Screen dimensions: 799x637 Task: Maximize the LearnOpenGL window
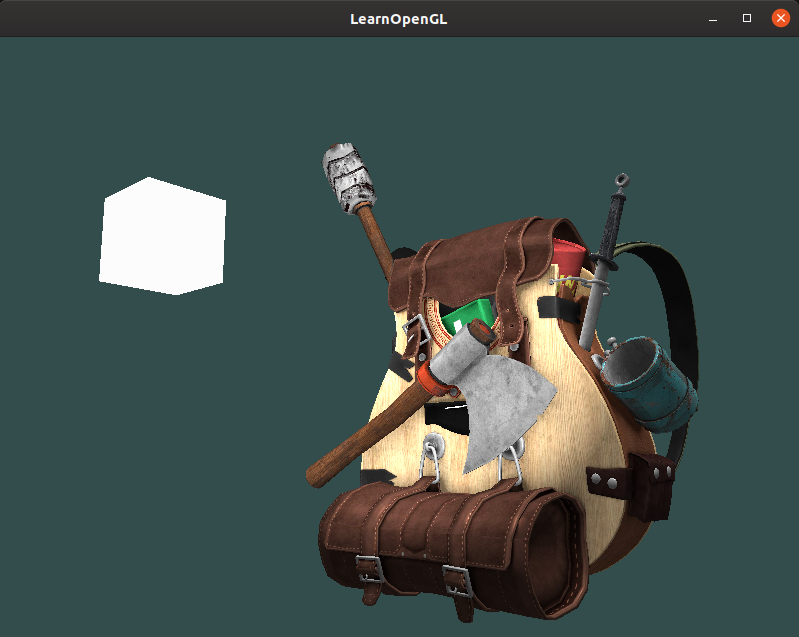tap(747, 18)
